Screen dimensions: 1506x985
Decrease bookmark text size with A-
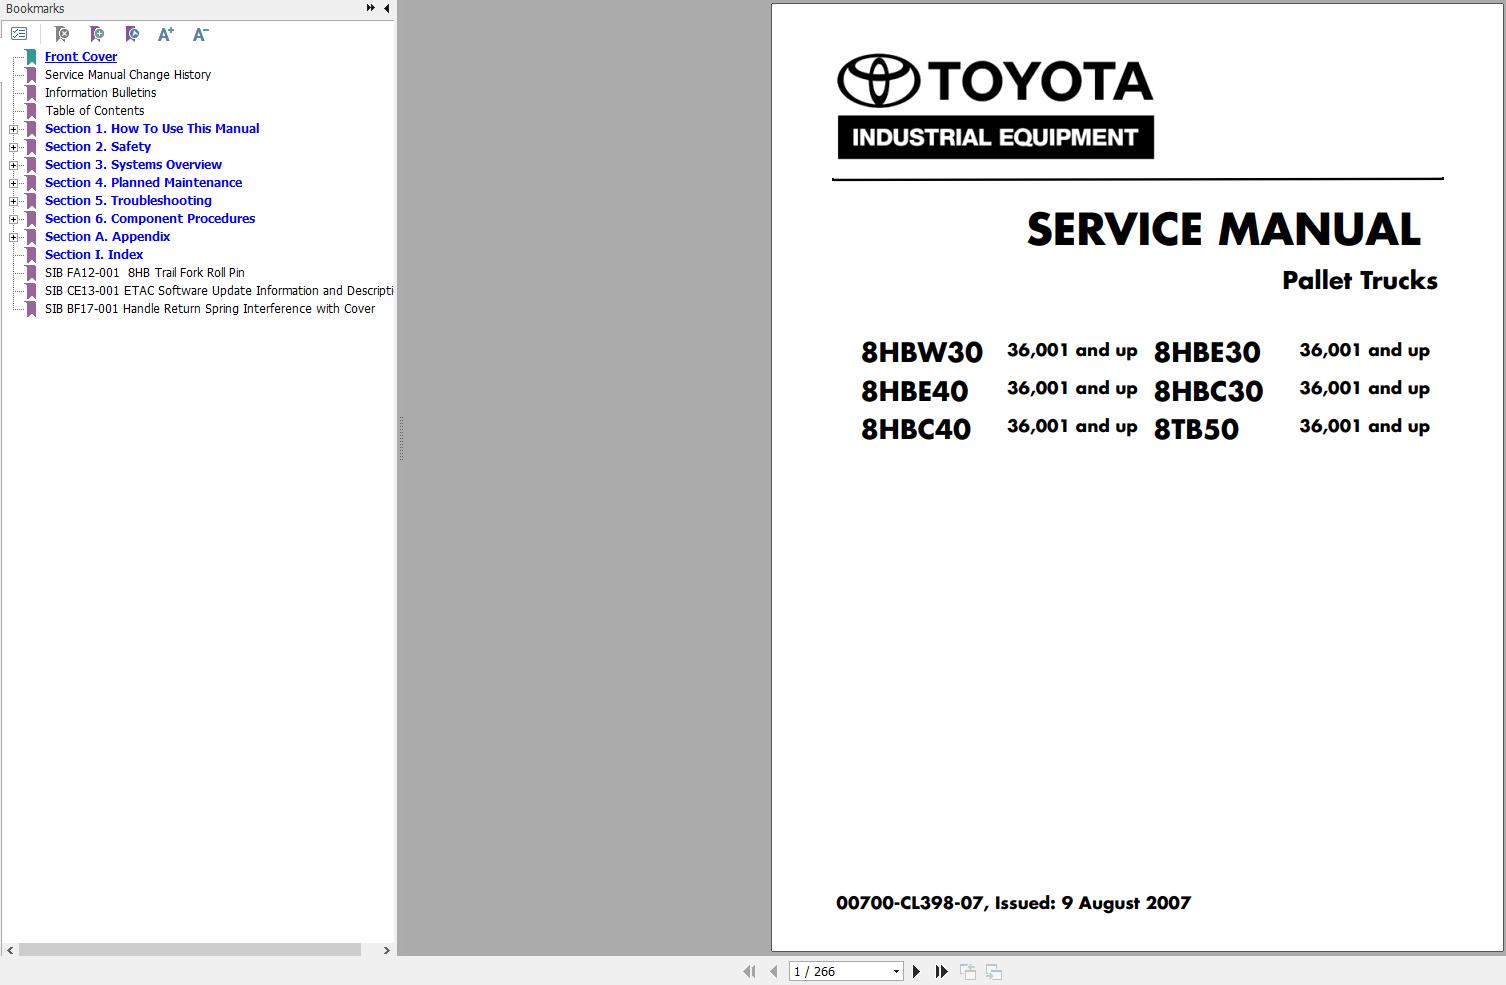point(200,34)
